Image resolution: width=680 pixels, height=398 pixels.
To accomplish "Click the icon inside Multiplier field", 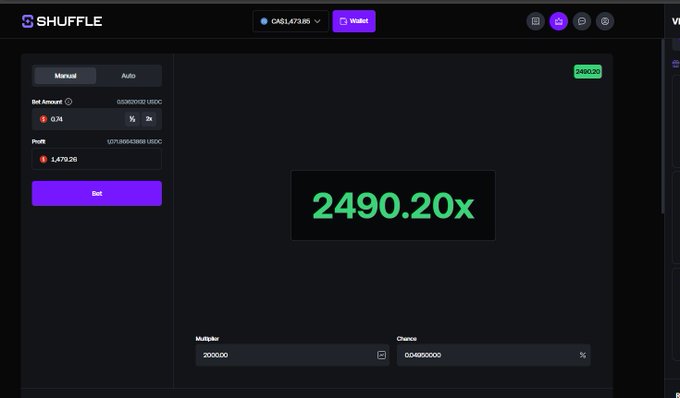I will click(x=381, y=355).
